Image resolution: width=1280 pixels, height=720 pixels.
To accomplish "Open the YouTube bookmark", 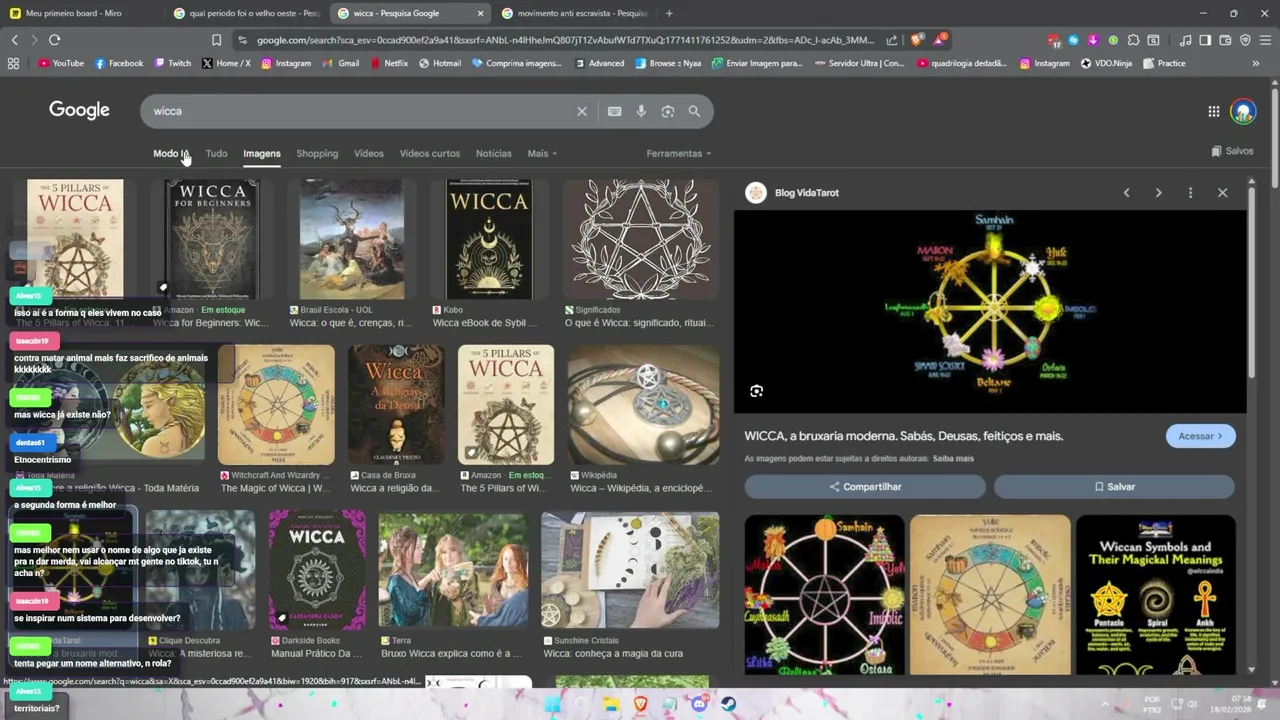I will click(61, 63).
